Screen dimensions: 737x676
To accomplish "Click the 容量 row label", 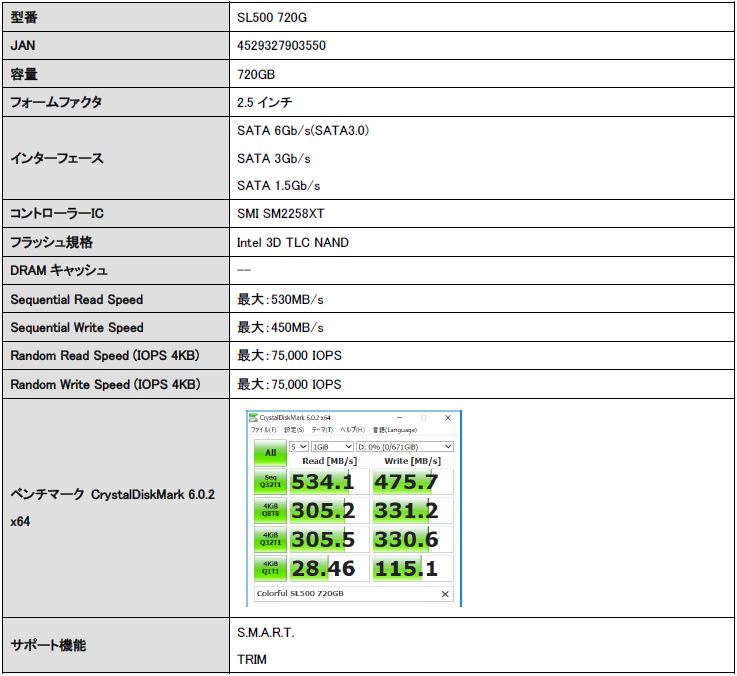I will coord(24,74).
